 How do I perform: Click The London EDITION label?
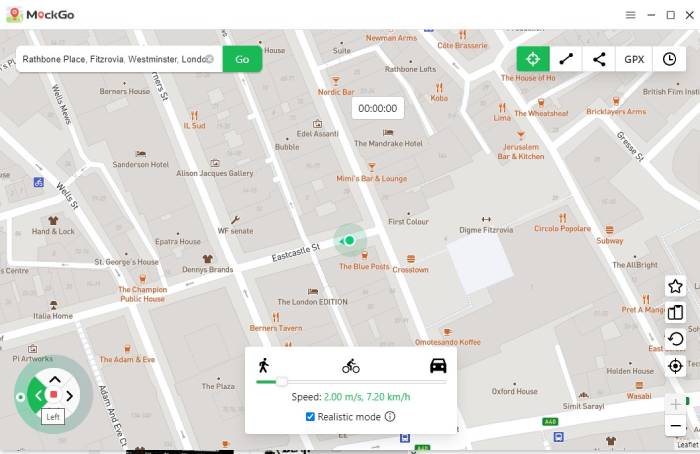pos(312,302)
